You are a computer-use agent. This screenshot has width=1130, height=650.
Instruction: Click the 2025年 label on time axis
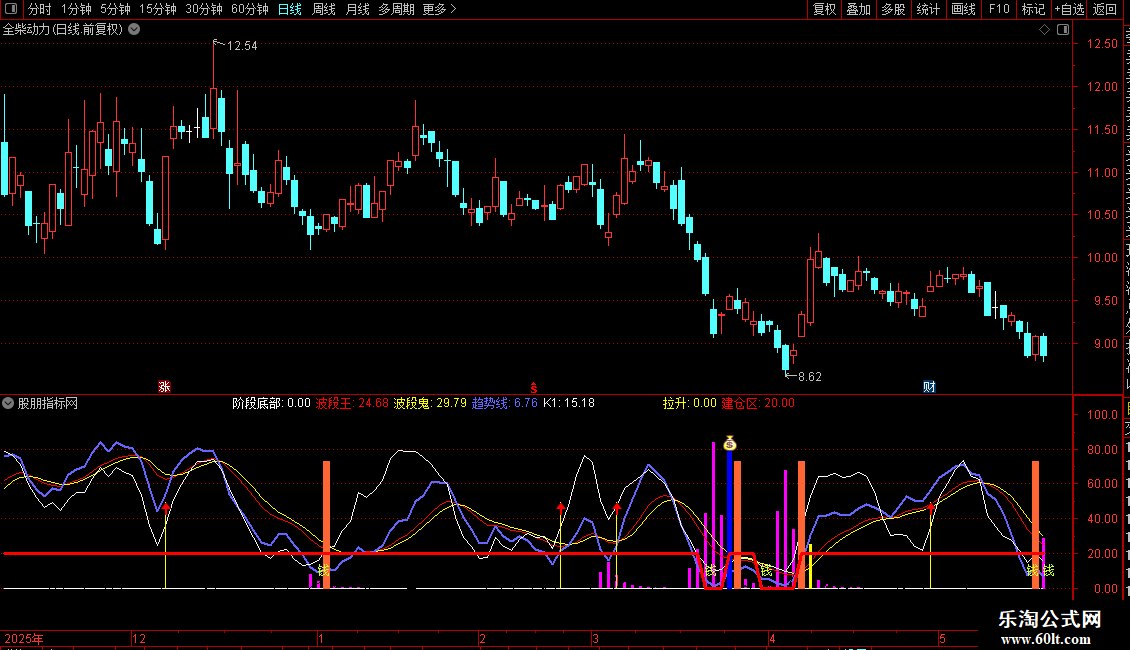point(24,638)
